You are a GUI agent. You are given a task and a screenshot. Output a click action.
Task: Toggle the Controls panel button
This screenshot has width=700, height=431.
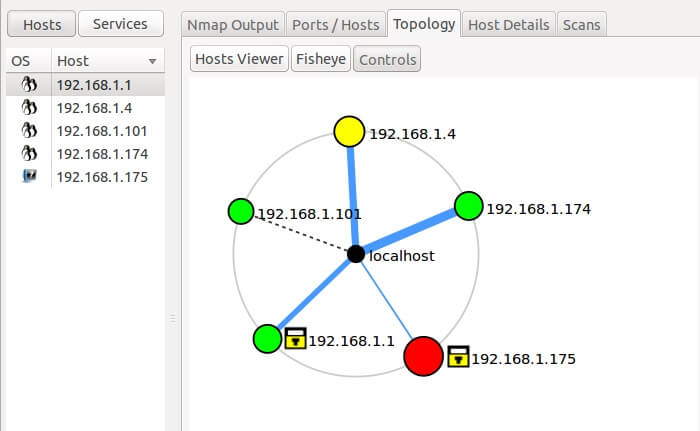pos(387,60)
